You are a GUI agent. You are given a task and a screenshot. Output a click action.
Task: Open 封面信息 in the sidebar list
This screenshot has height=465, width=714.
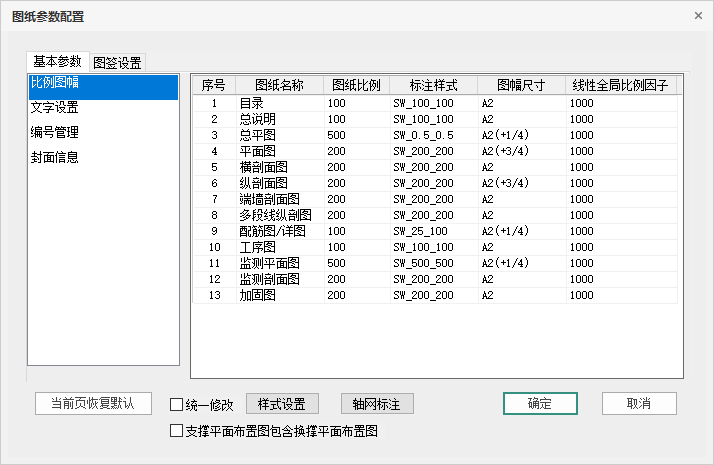tap(55, 157)
